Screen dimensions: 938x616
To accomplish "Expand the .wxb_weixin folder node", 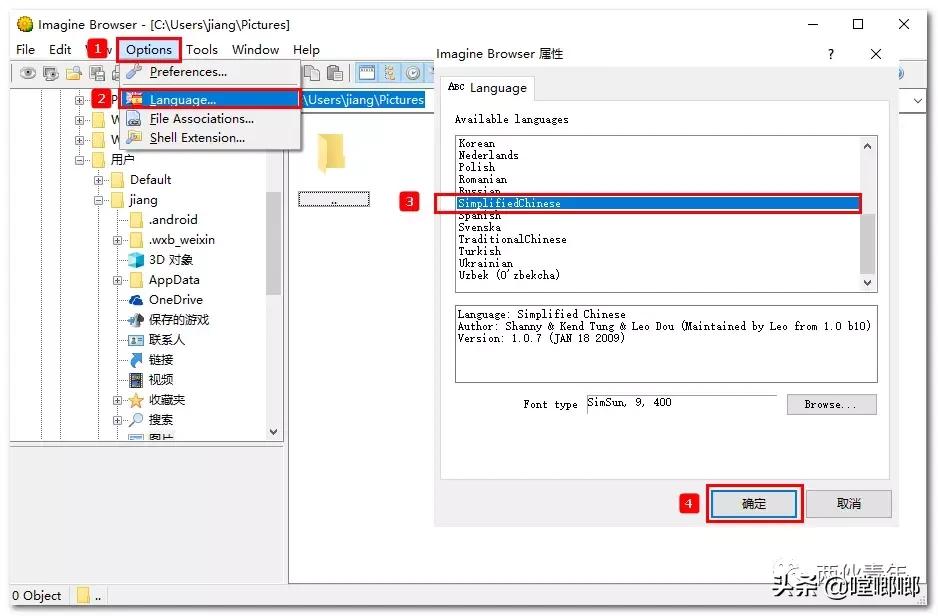I will click(117, 240).
